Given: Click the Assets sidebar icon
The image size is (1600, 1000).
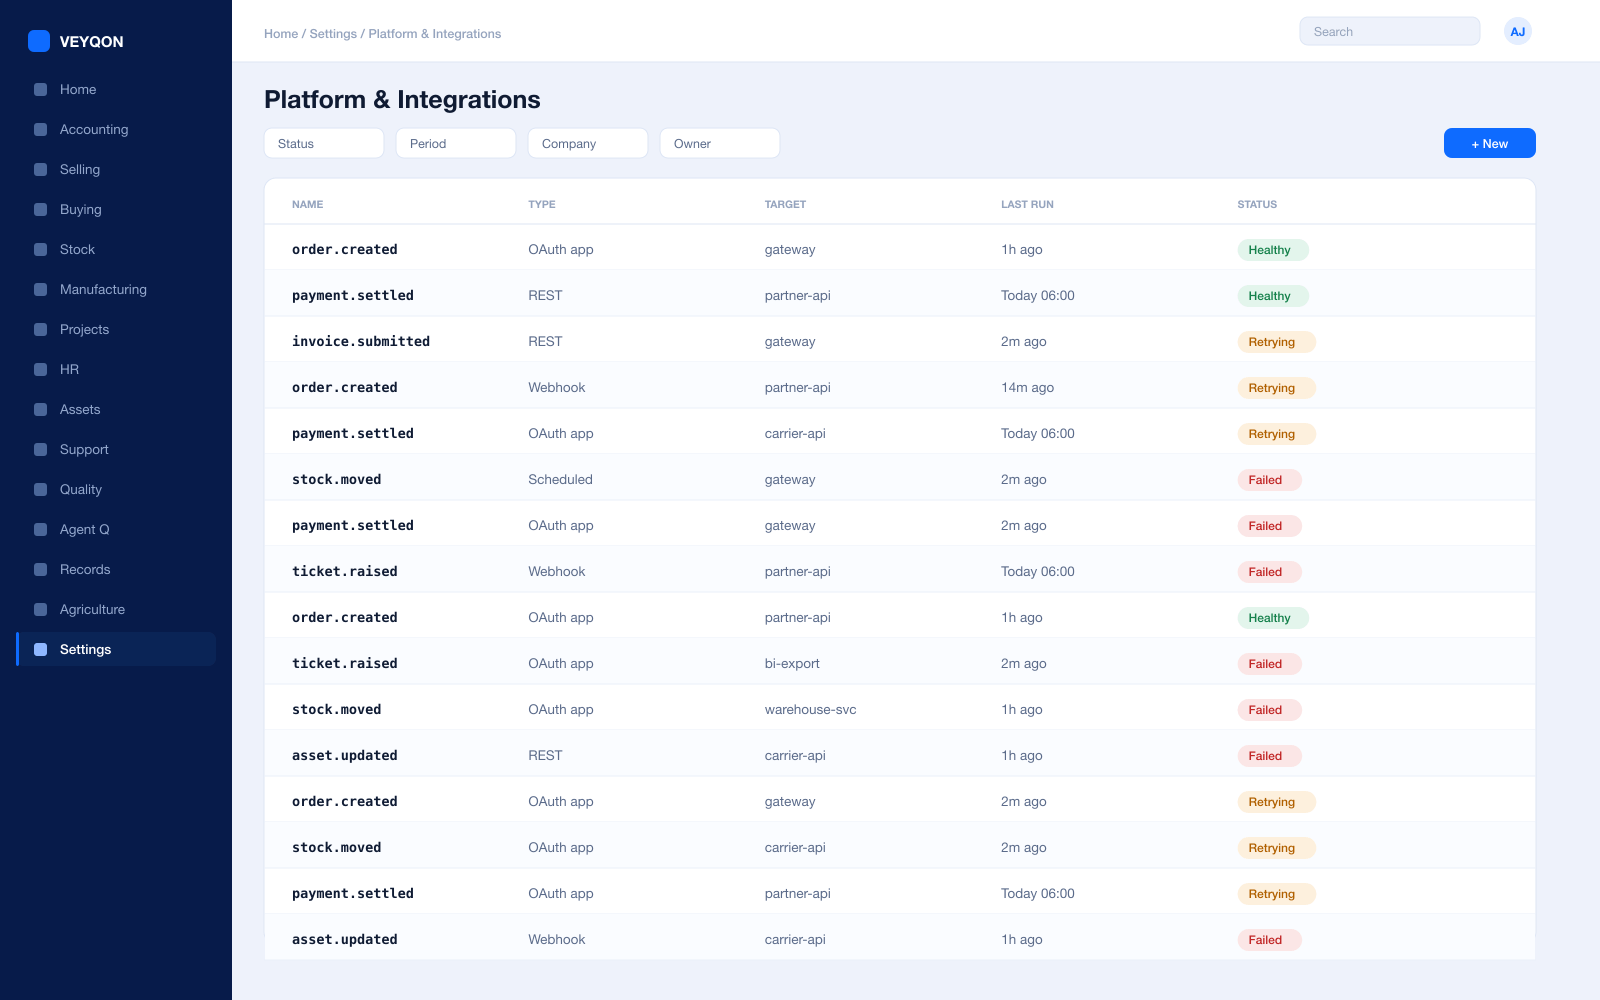Looking at the screenshot, I should (x=41, y=409).
